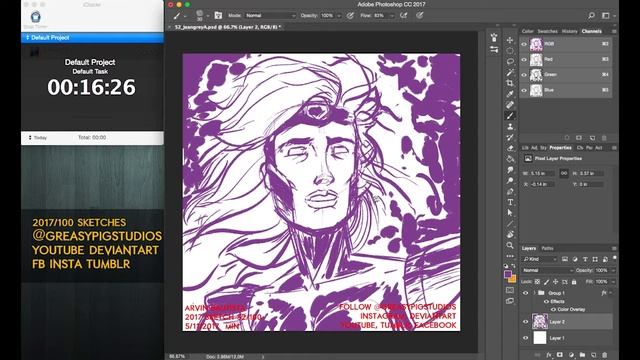Select the Healing Brush tool
This screenshot has height=360, width=640.
510,105
